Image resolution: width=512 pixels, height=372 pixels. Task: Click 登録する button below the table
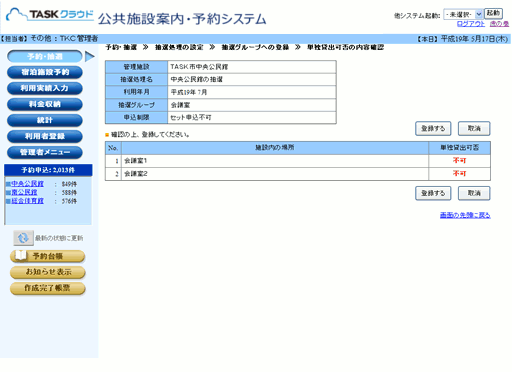click(433, 193)
